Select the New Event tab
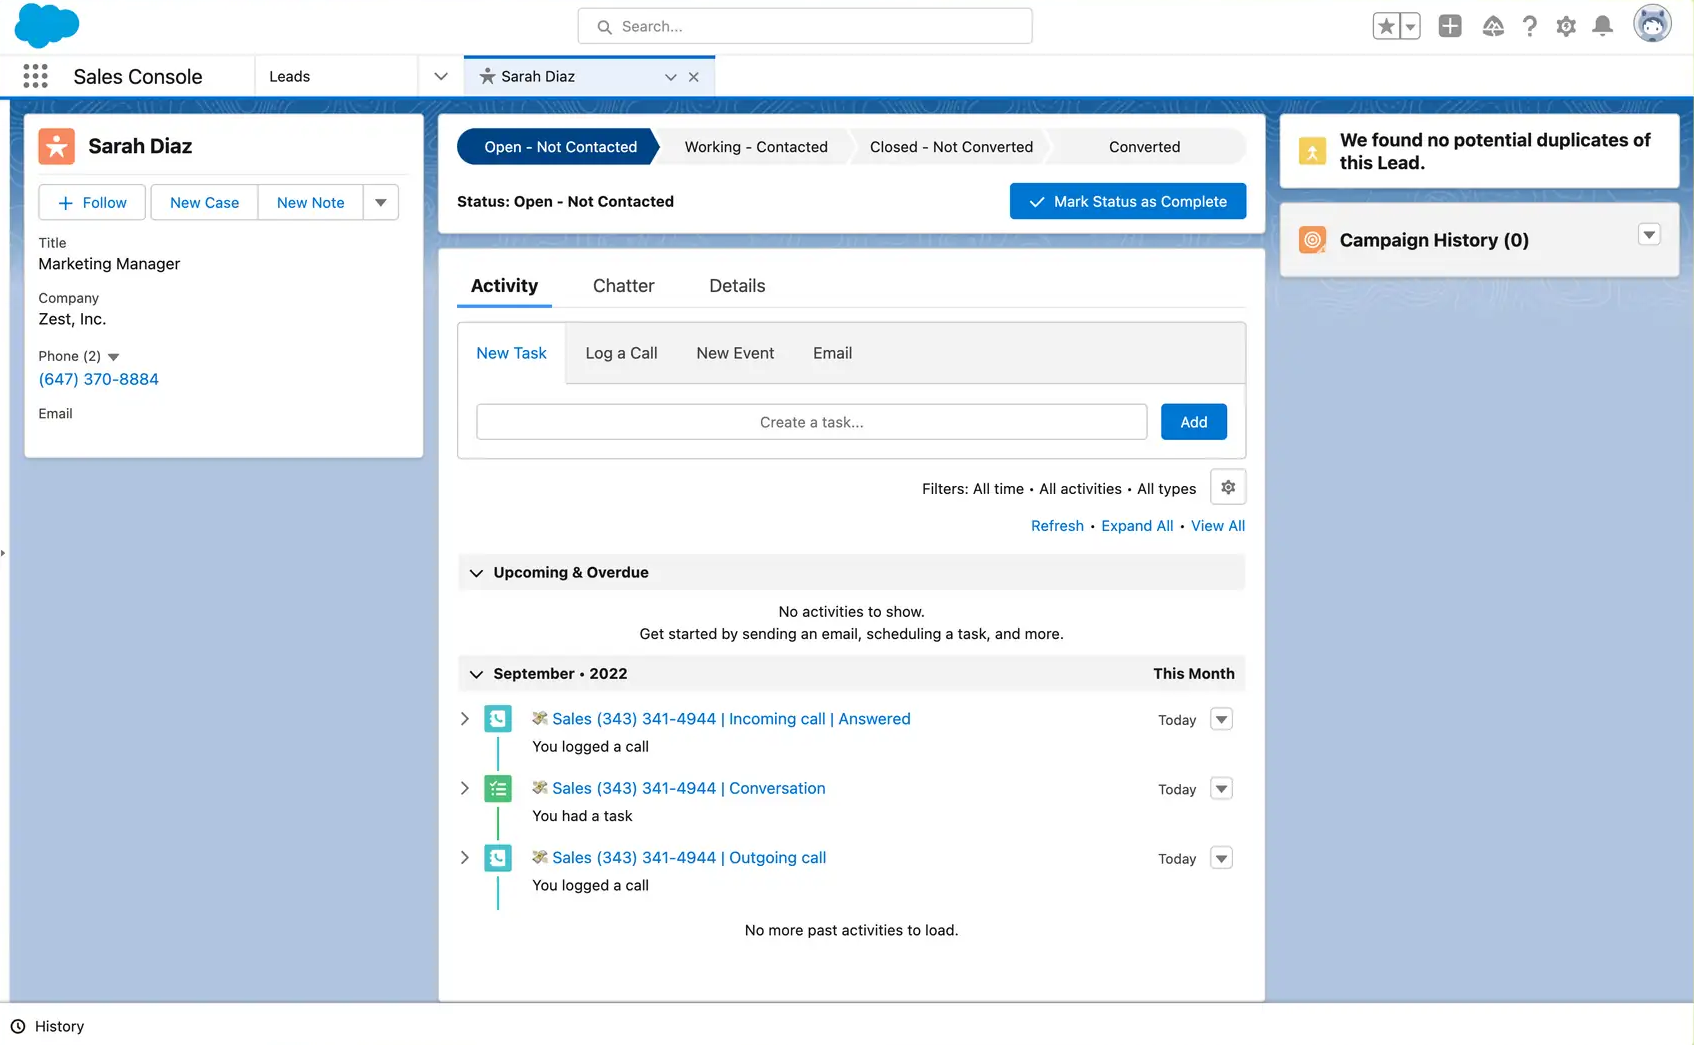This screenshot has width=1694, height=1045. point(735,353)
